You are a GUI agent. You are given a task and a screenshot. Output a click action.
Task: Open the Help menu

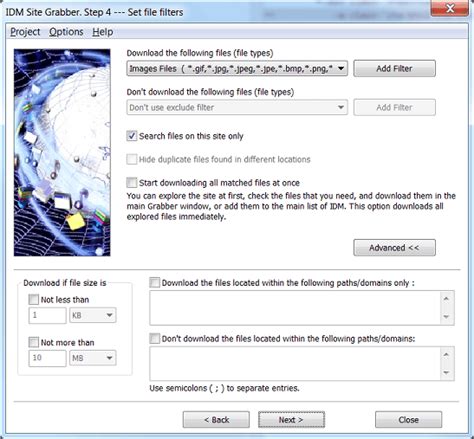pos(103,32)
